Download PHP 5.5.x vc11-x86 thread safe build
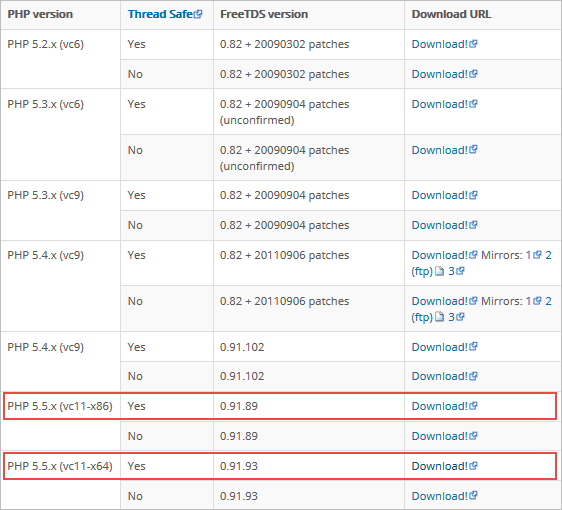The image size is (562, 510). pyautogui.click(x=439, y=406)
